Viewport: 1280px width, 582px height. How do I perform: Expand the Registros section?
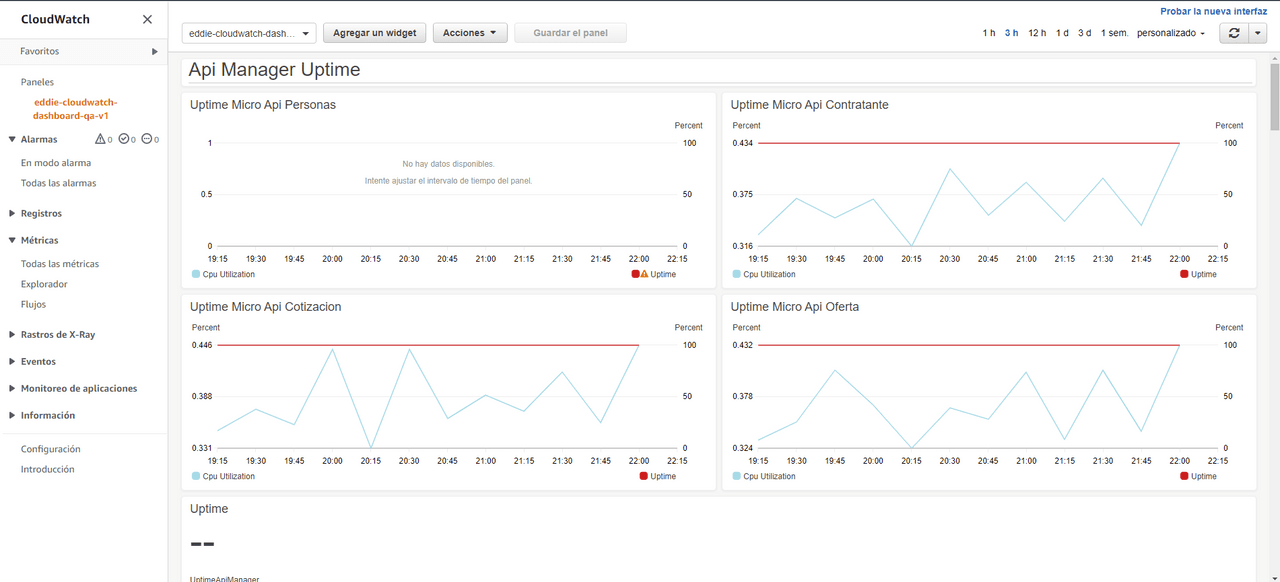[12, 213]
